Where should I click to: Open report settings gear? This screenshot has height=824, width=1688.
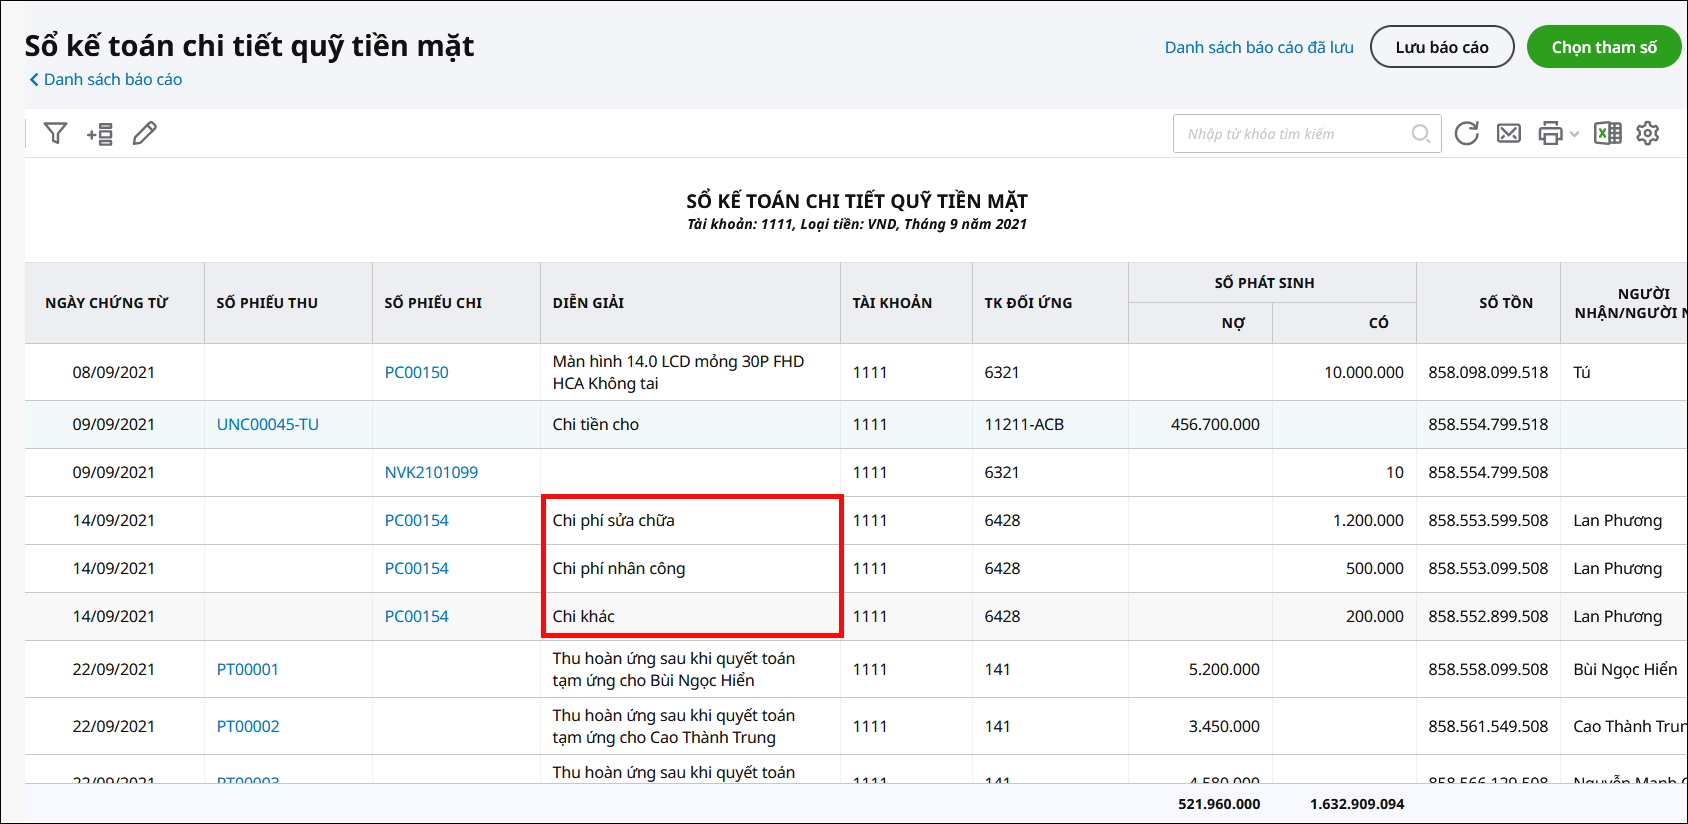[x=1647, y=134]
